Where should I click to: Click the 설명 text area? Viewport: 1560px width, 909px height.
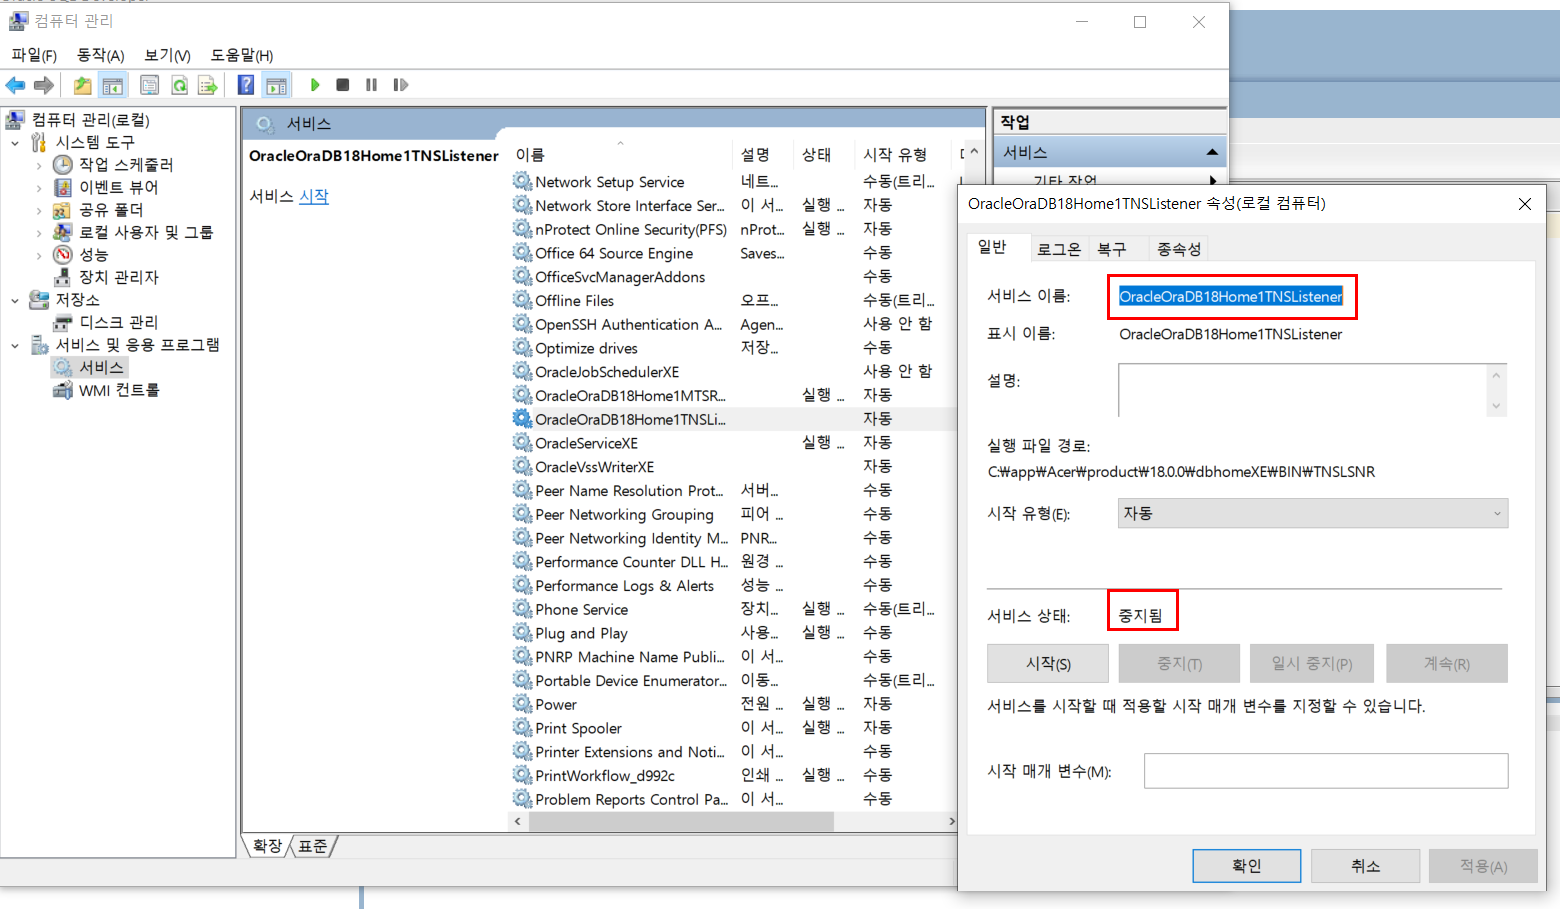pos(1312,389)
